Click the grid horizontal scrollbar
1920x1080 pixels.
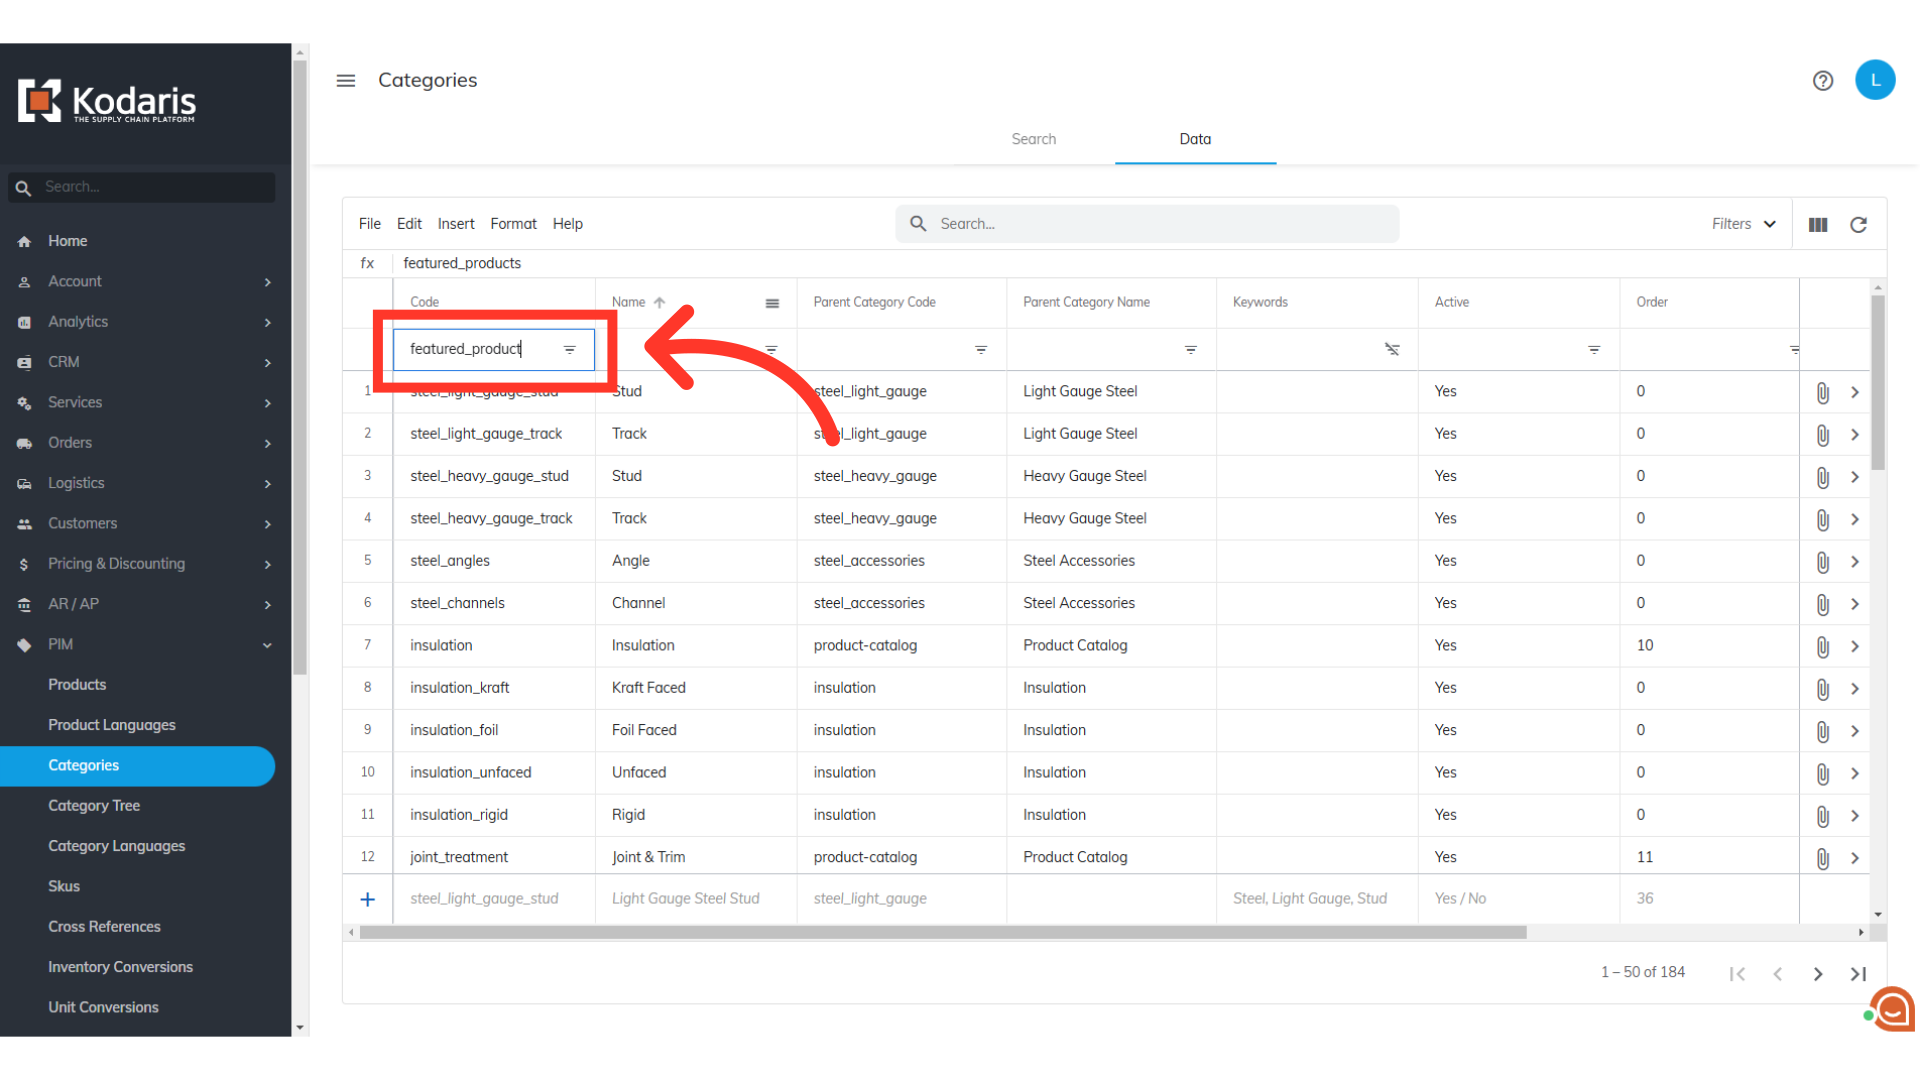tap(942, 933)
